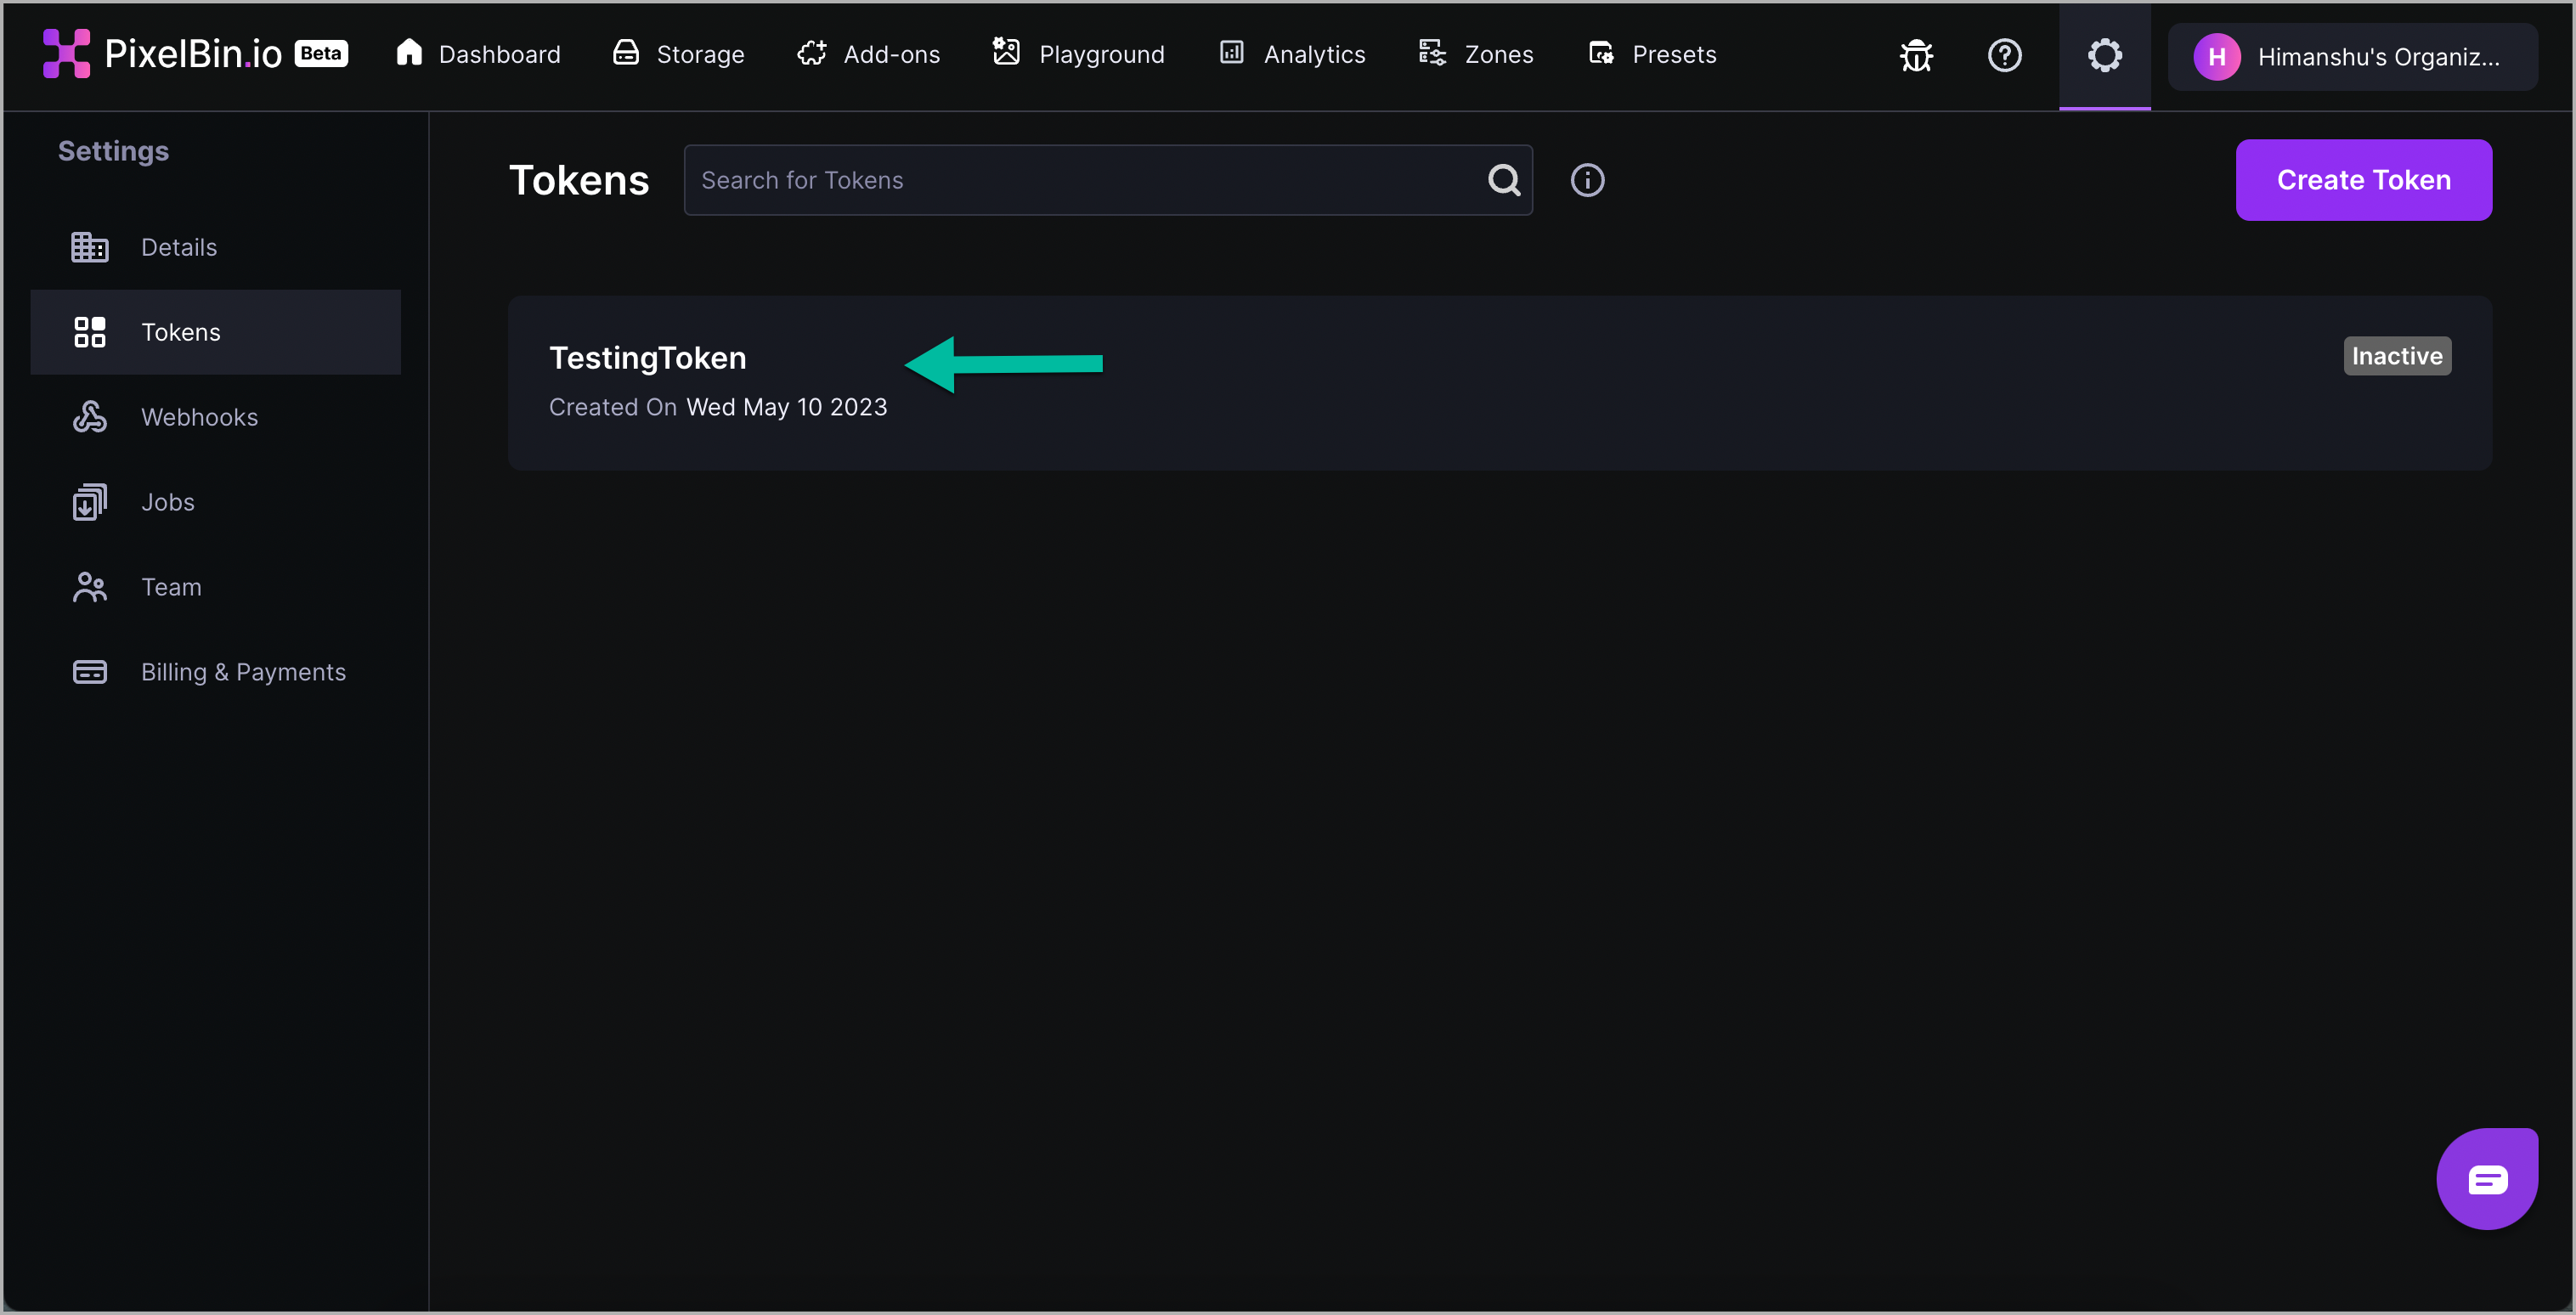
Task: Click the search input field for Tokens
Action: tap(1107, 179)
